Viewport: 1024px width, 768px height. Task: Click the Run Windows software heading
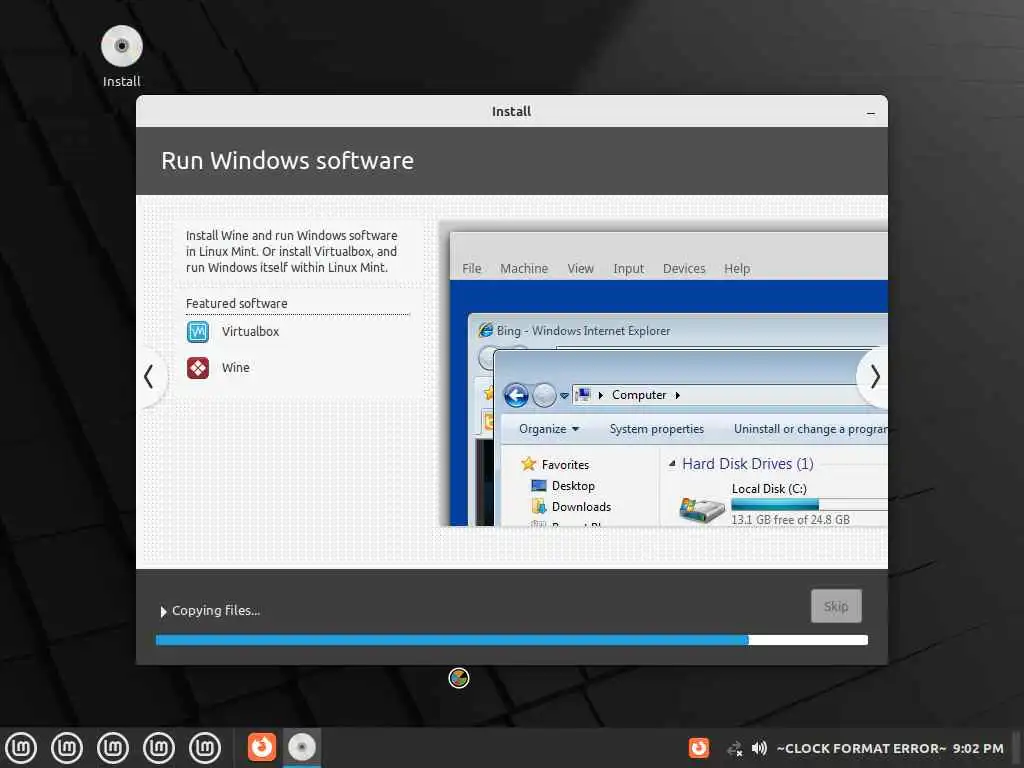pos(287,161)
